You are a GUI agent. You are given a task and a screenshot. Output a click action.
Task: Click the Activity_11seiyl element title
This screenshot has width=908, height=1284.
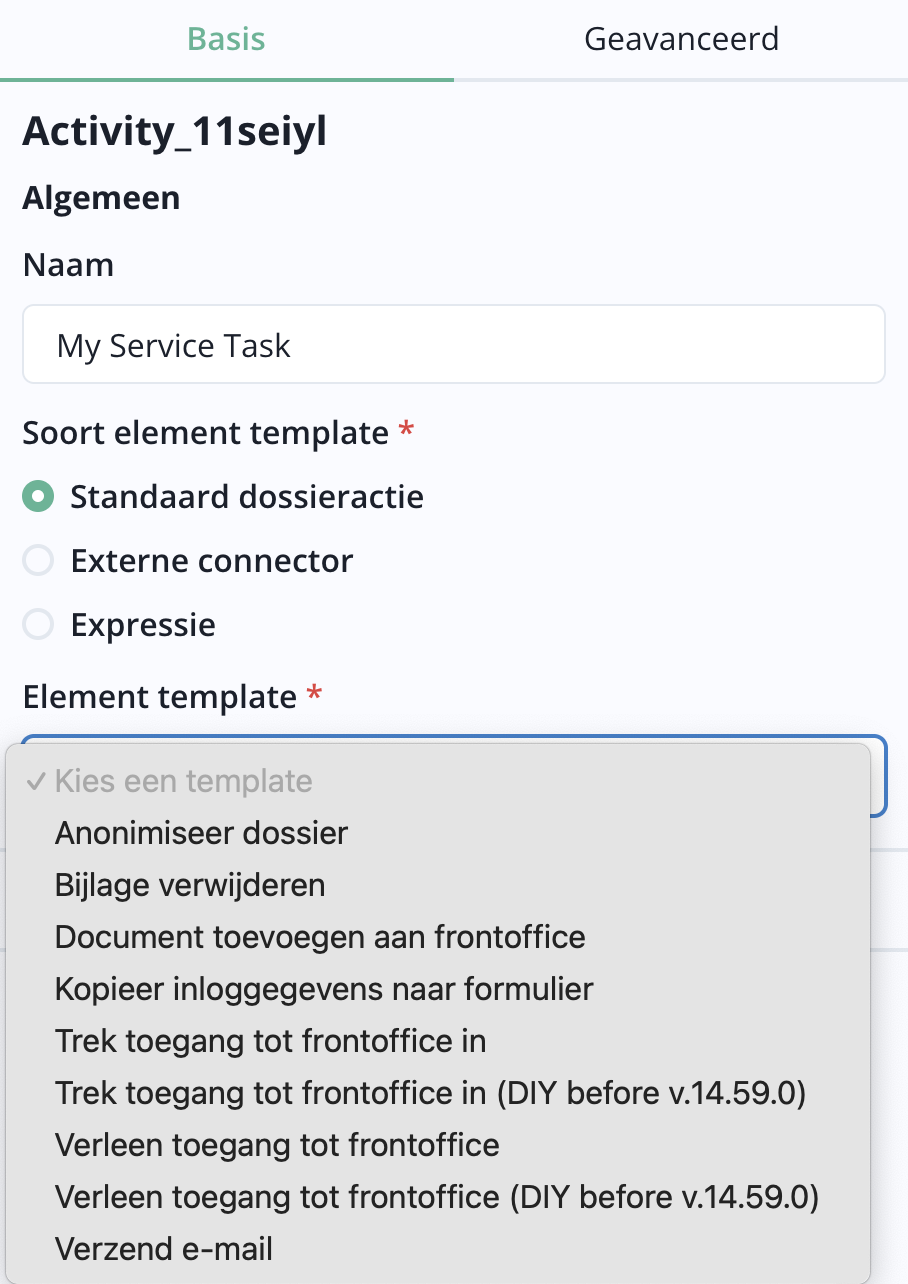(x=174, y=131)
